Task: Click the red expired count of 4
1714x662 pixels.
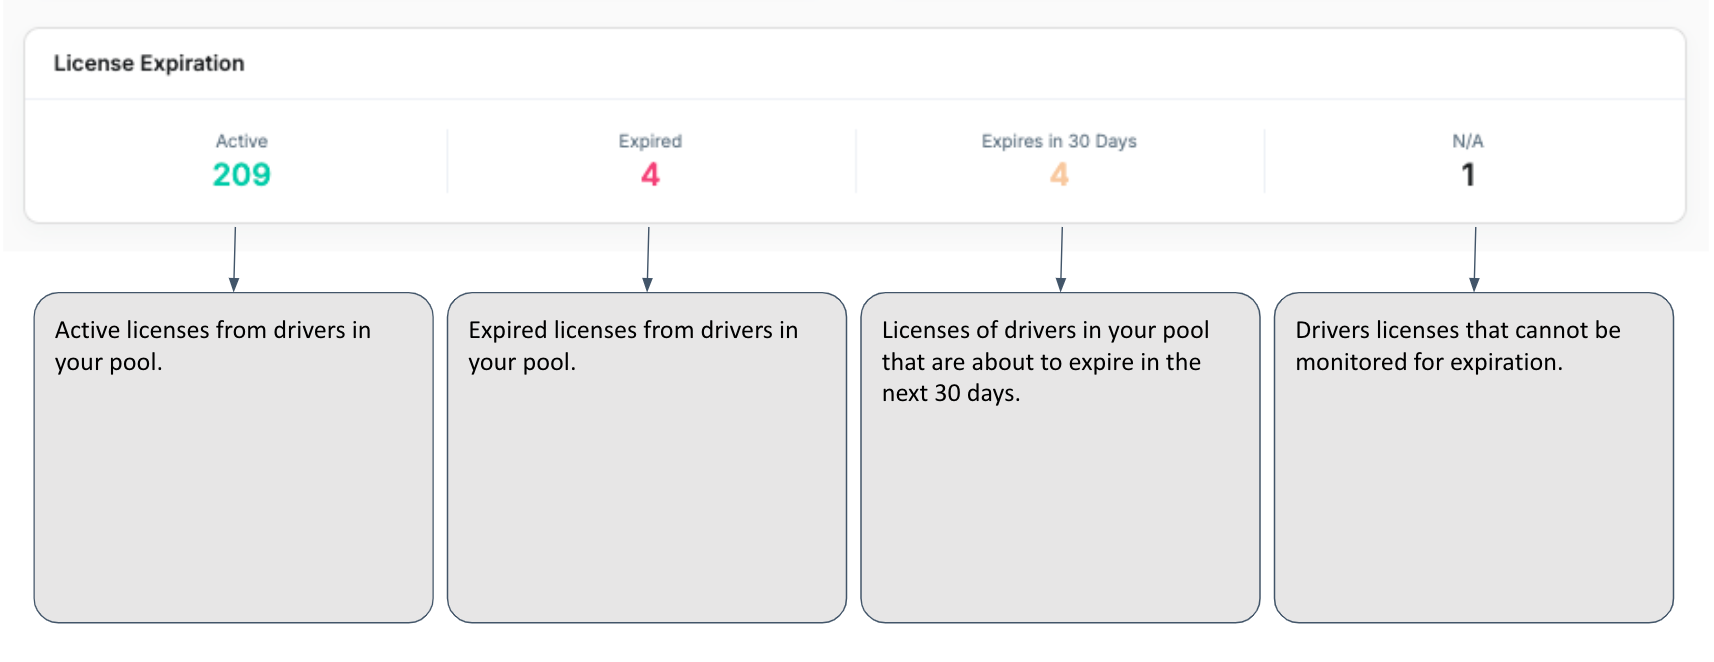Action: (650, 175)
